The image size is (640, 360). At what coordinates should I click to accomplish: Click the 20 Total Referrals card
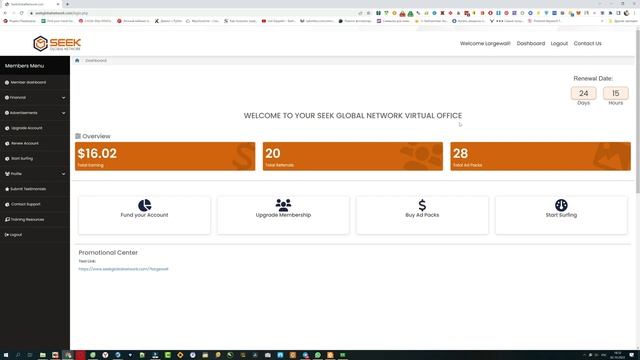pyautogui.click(x=353, y=156)
